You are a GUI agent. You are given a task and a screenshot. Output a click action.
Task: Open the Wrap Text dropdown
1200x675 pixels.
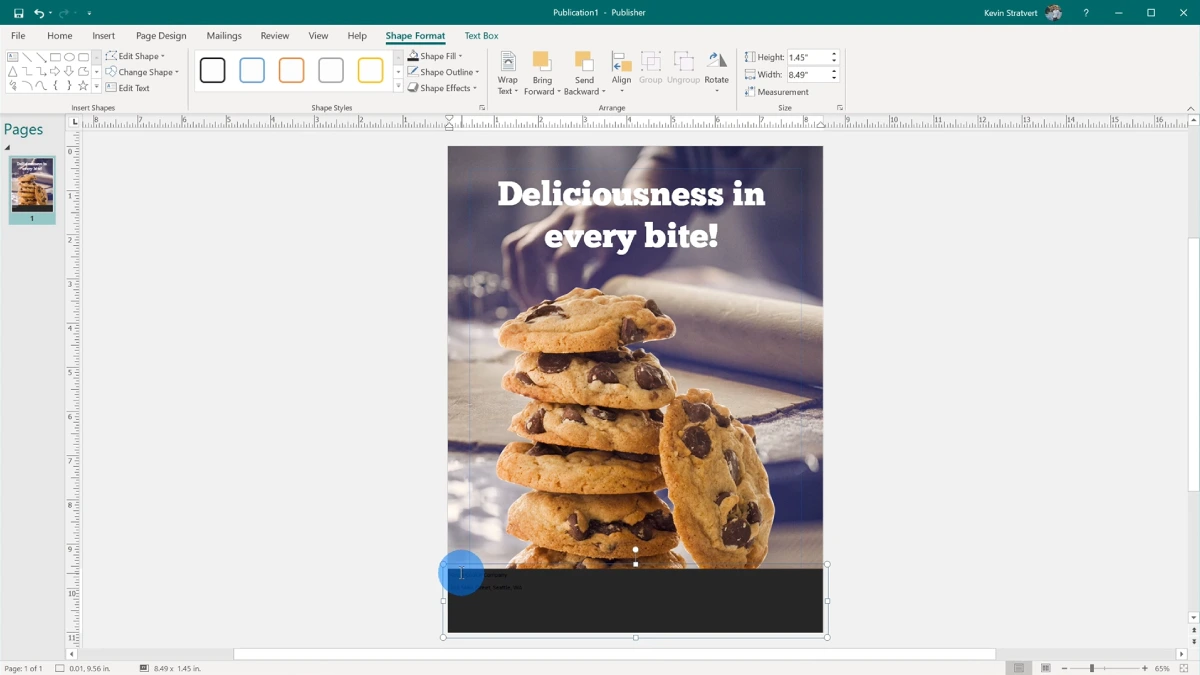[x=508, y=74]
